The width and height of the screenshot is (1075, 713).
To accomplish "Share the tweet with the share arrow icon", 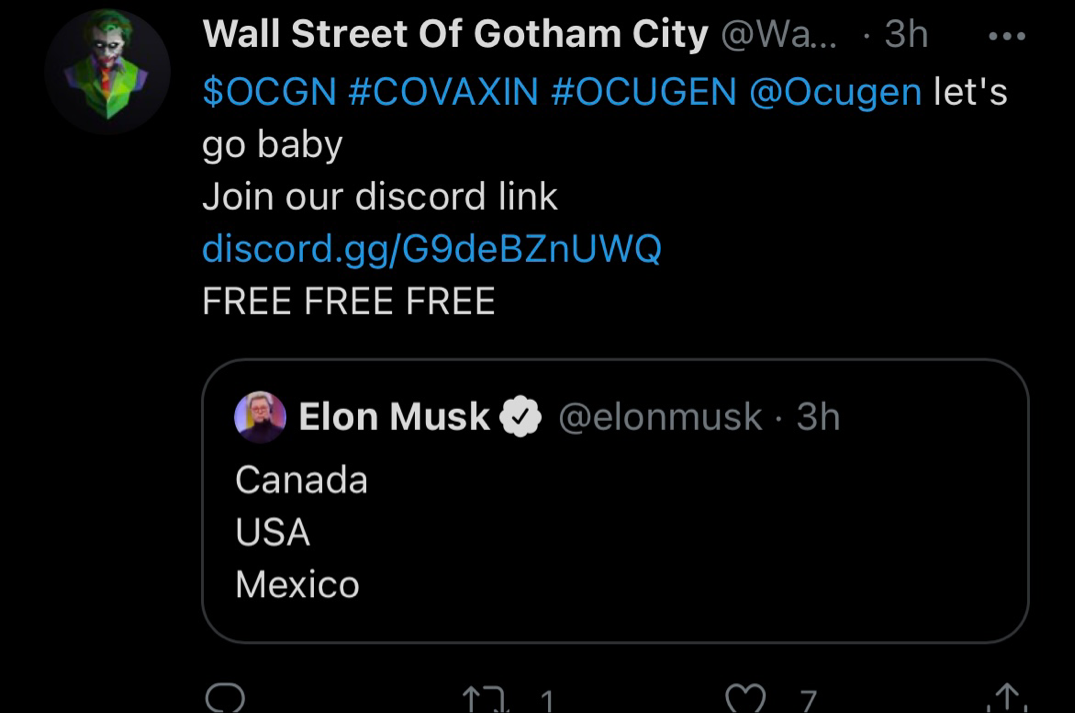I will [1007, 697].
